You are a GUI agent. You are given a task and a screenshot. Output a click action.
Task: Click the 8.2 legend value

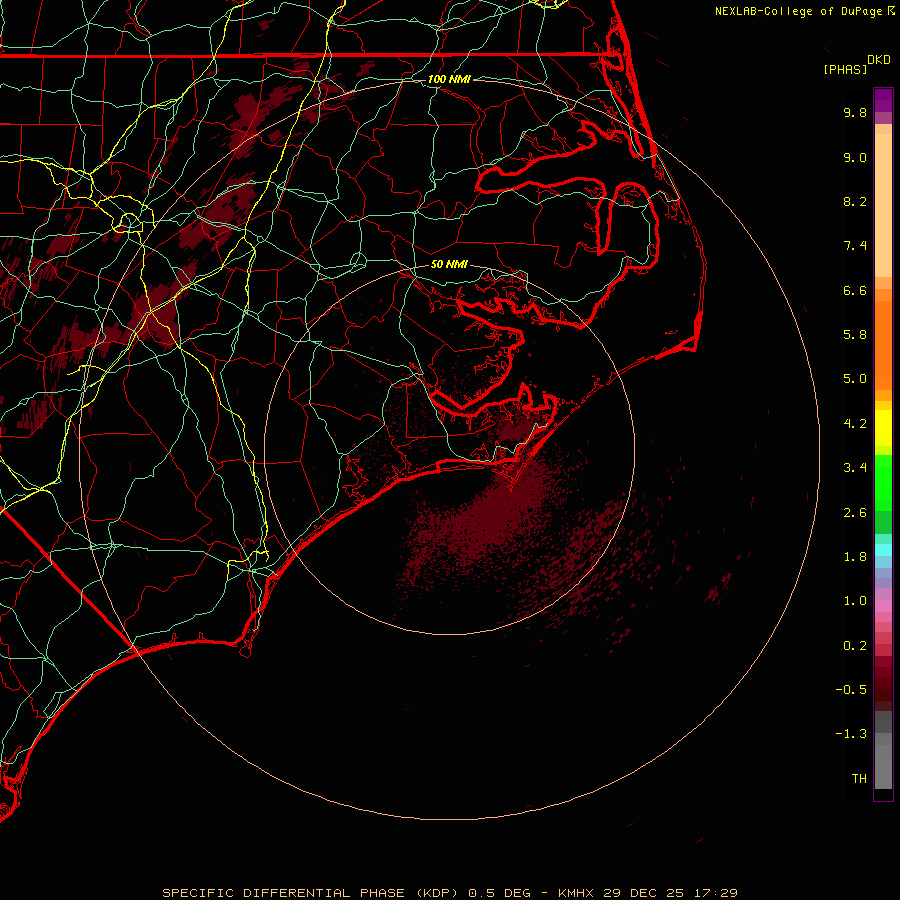click(855, 201)
